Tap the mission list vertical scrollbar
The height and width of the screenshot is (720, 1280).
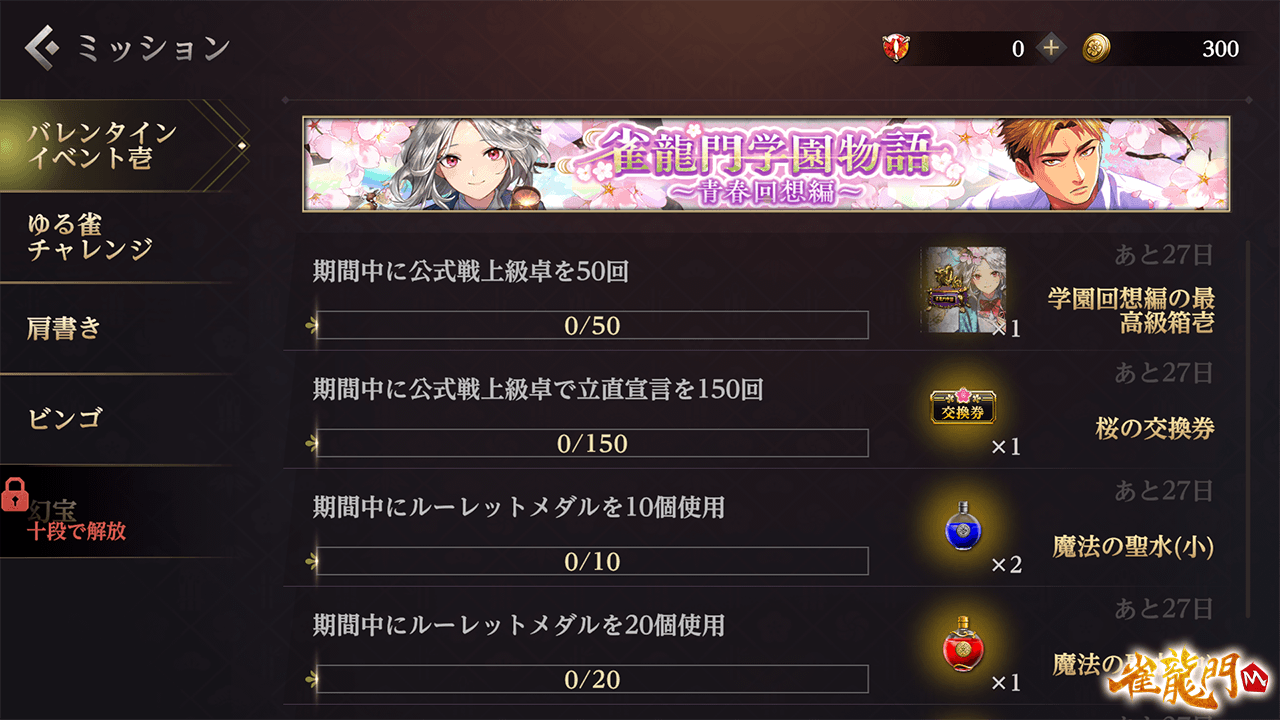(x=1247, y=430)
